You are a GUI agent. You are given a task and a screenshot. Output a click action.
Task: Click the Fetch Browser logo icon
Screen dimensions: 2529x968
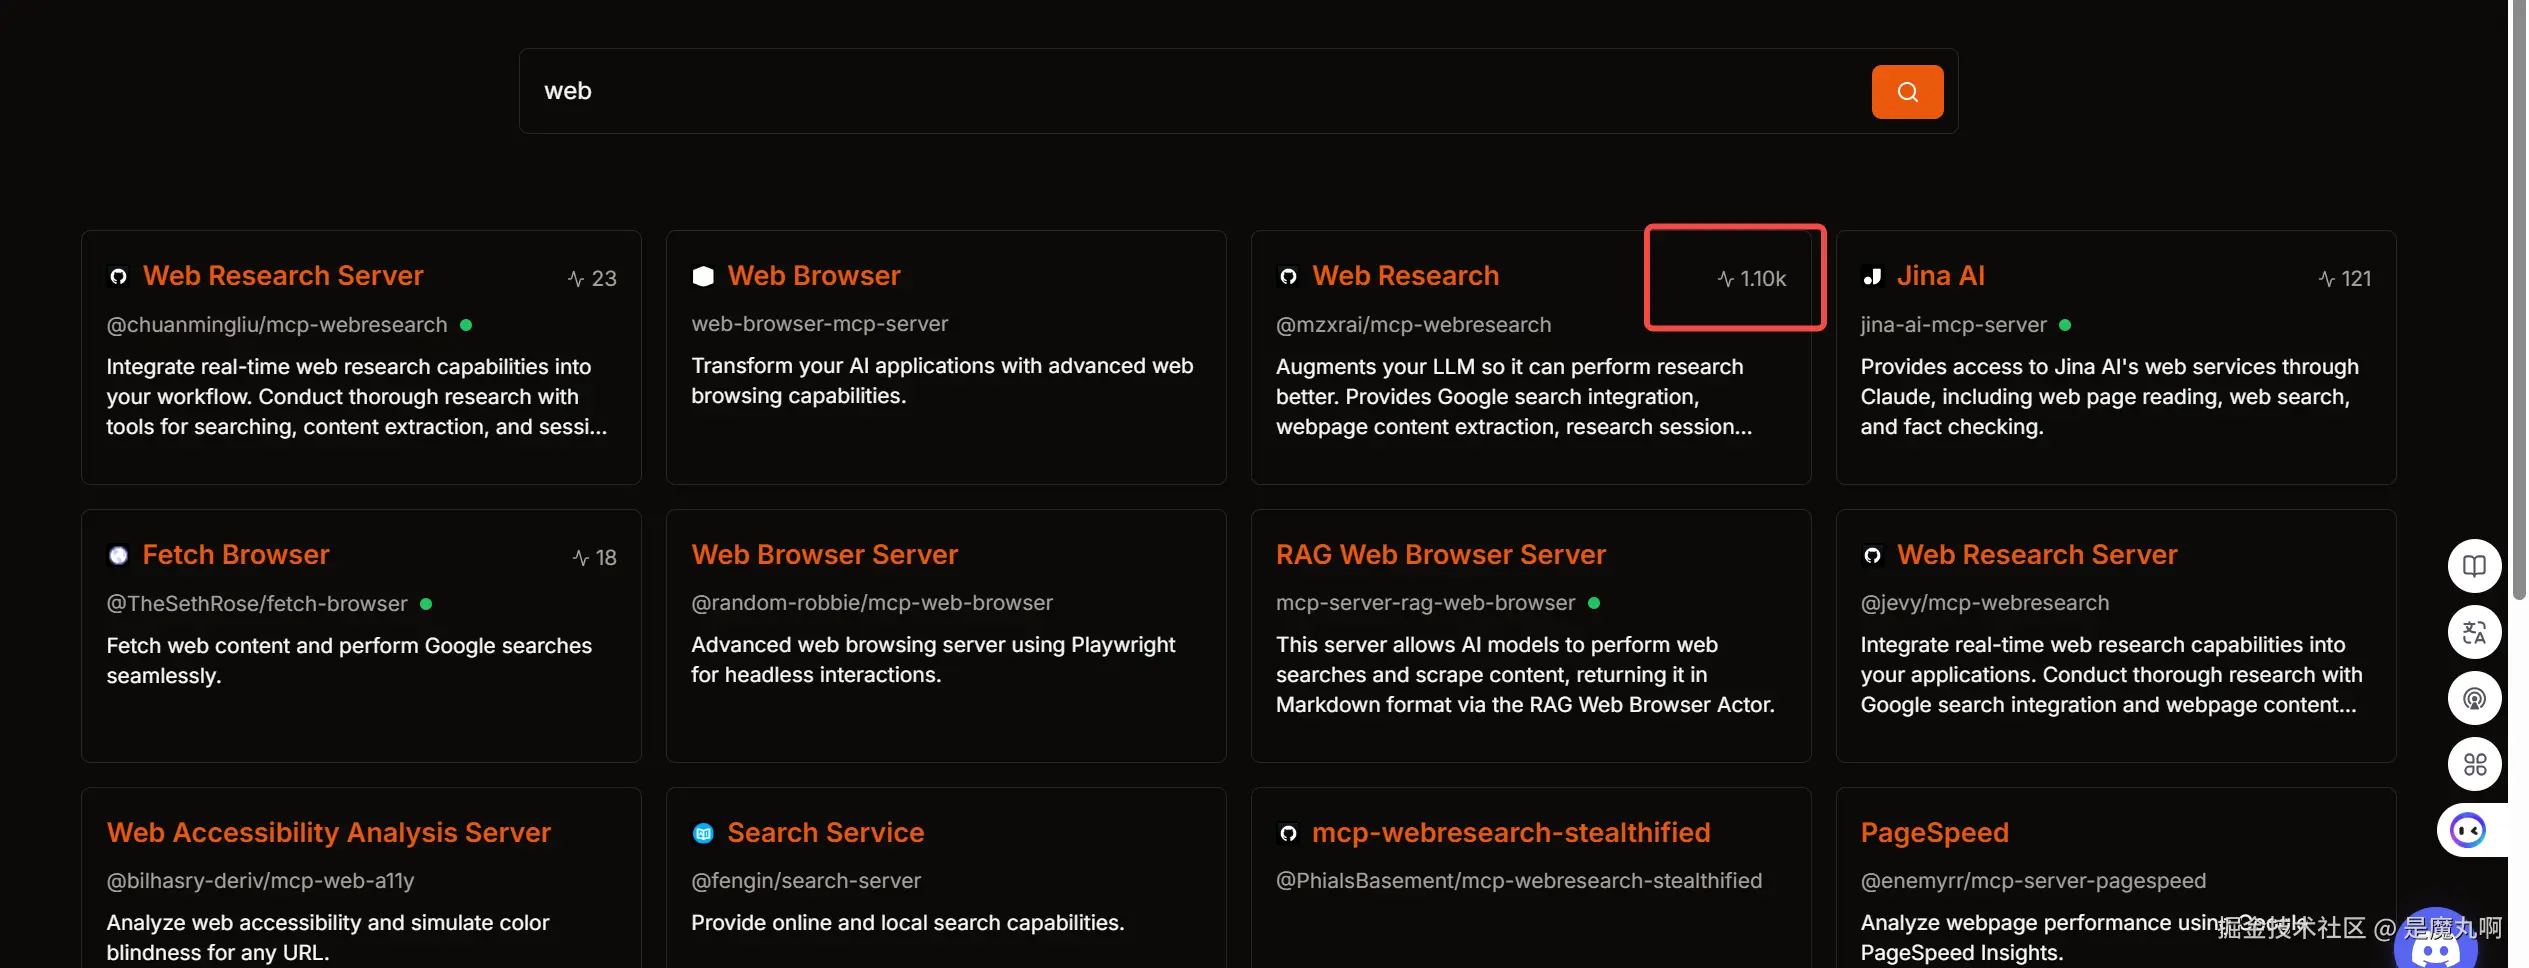click(x=118, y=555)
